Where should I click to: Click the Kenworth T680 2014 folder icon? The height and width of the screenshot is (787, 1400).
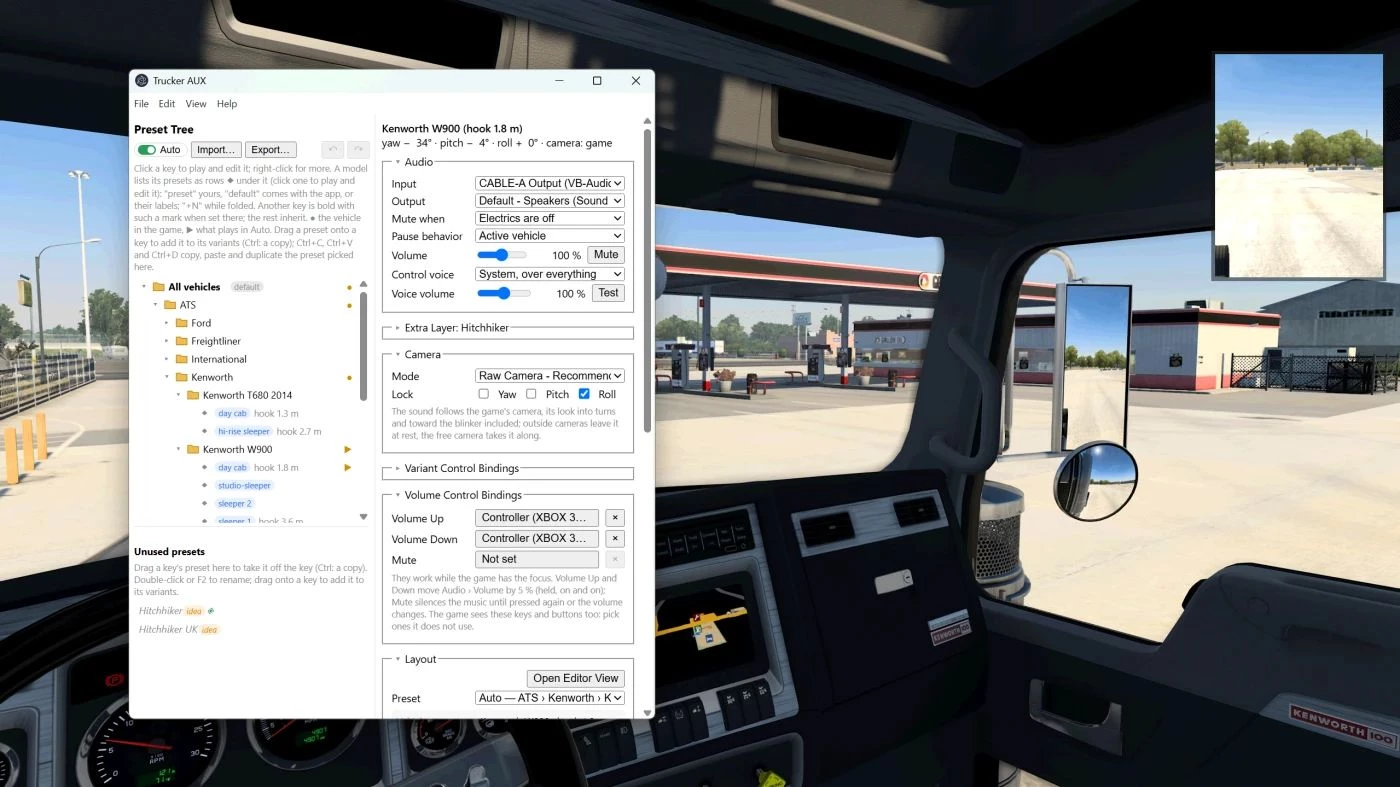pyautogui.click(x=194, y=395)
